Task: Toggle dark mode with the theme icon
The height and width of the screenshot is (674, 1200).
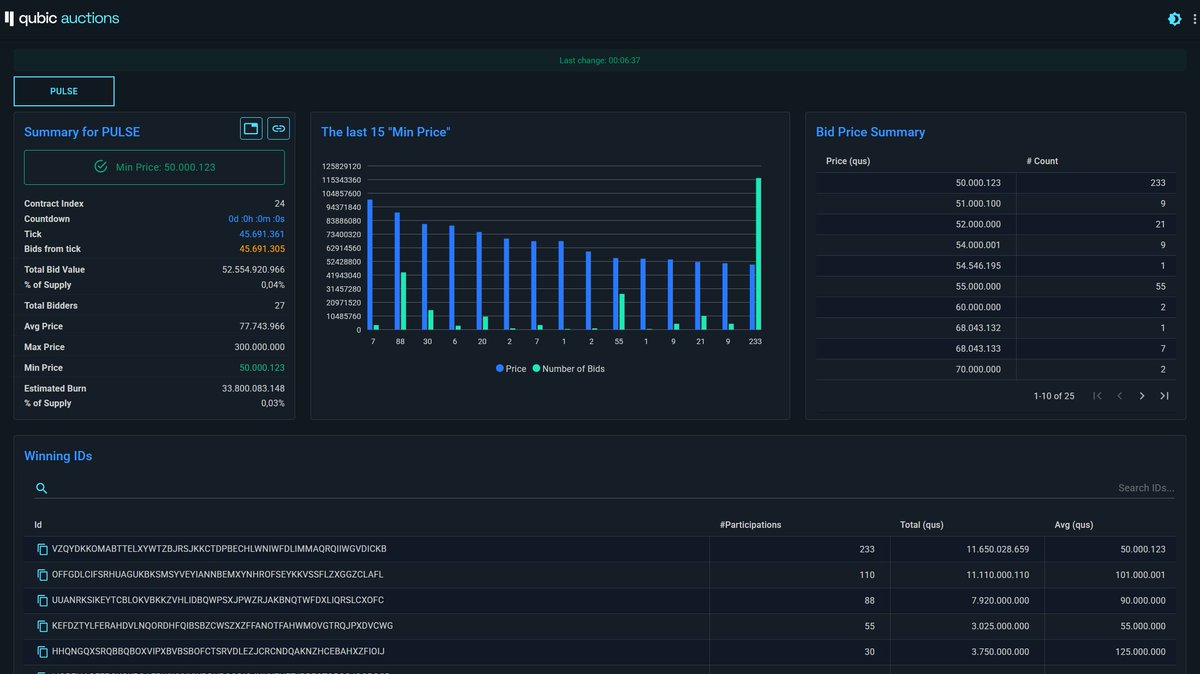Action: (1174, 18)
